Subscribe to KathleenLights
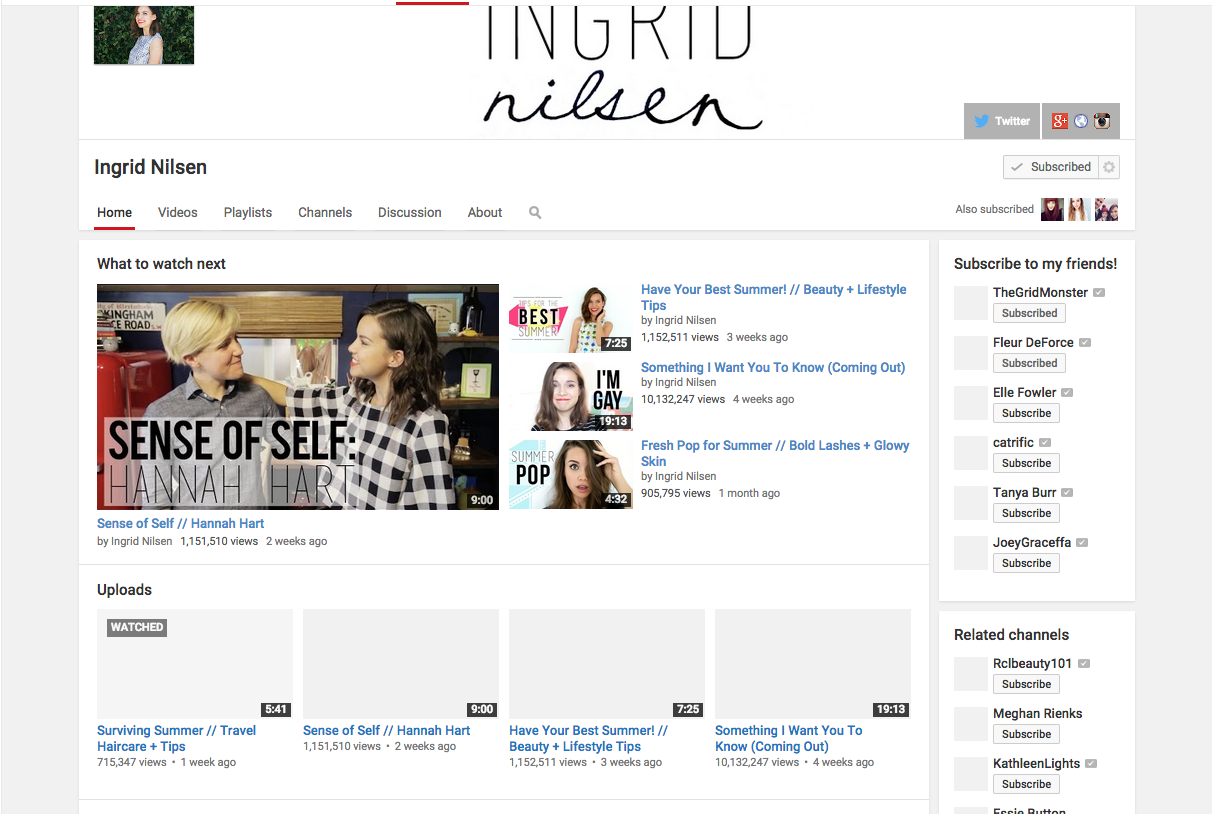The image size is (1212, 814). coord(1026,784)
